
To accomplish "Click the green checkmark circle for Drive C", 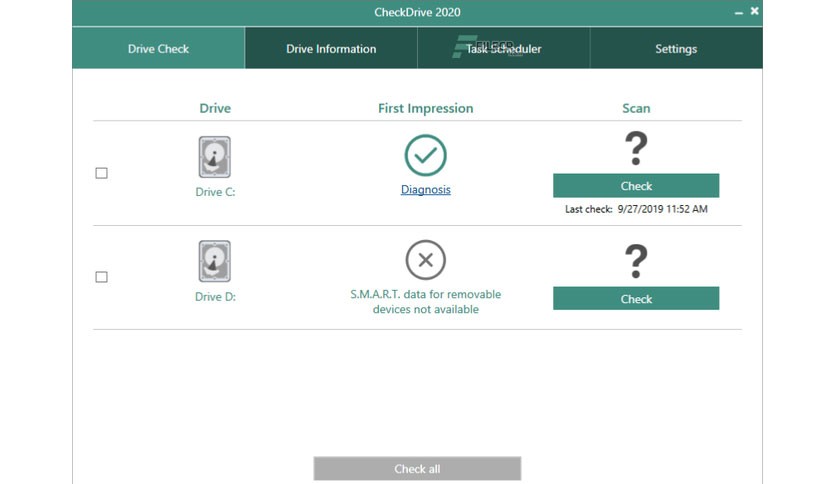I will tap(425, 155).
